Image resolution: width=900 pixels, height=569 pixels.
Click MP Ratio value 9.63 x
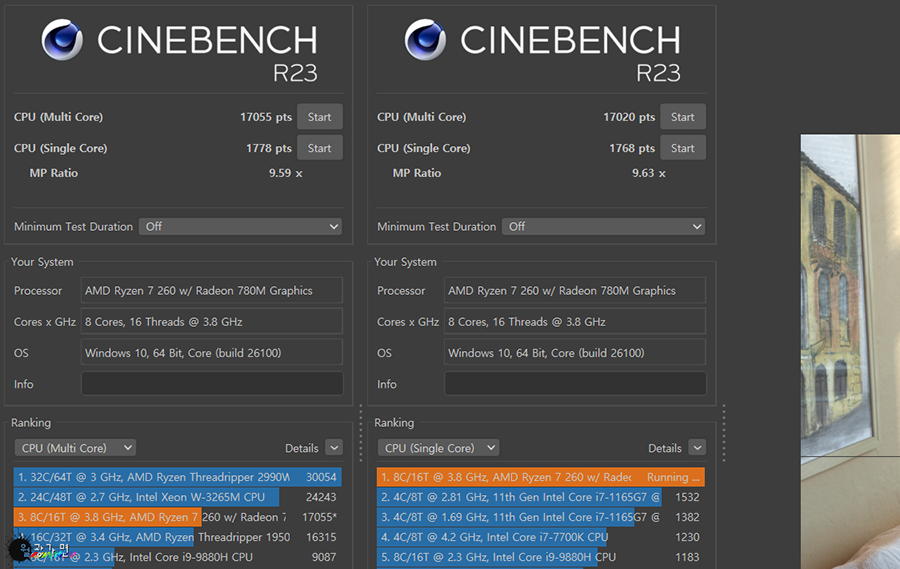[x=649, y=173]
